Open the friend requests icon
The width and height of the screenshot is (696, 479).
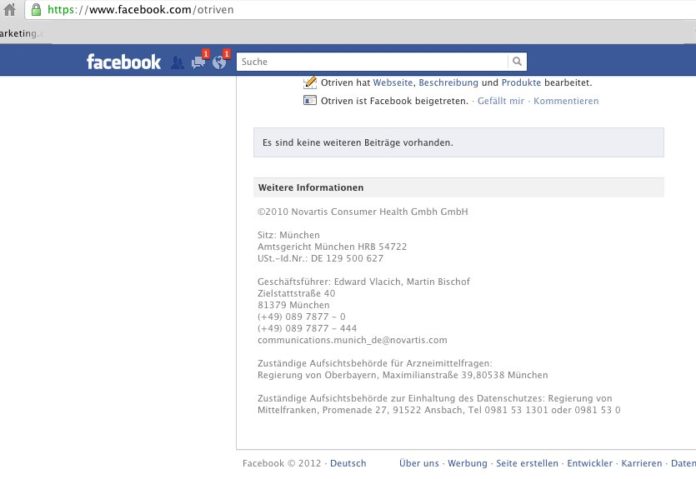tap(177, 63)
